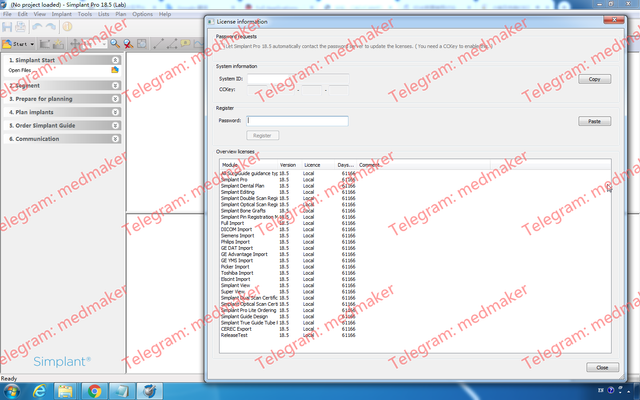The image size is (640, 400).
Task: Open the Edit menu
Action: [x=22, y=14]
